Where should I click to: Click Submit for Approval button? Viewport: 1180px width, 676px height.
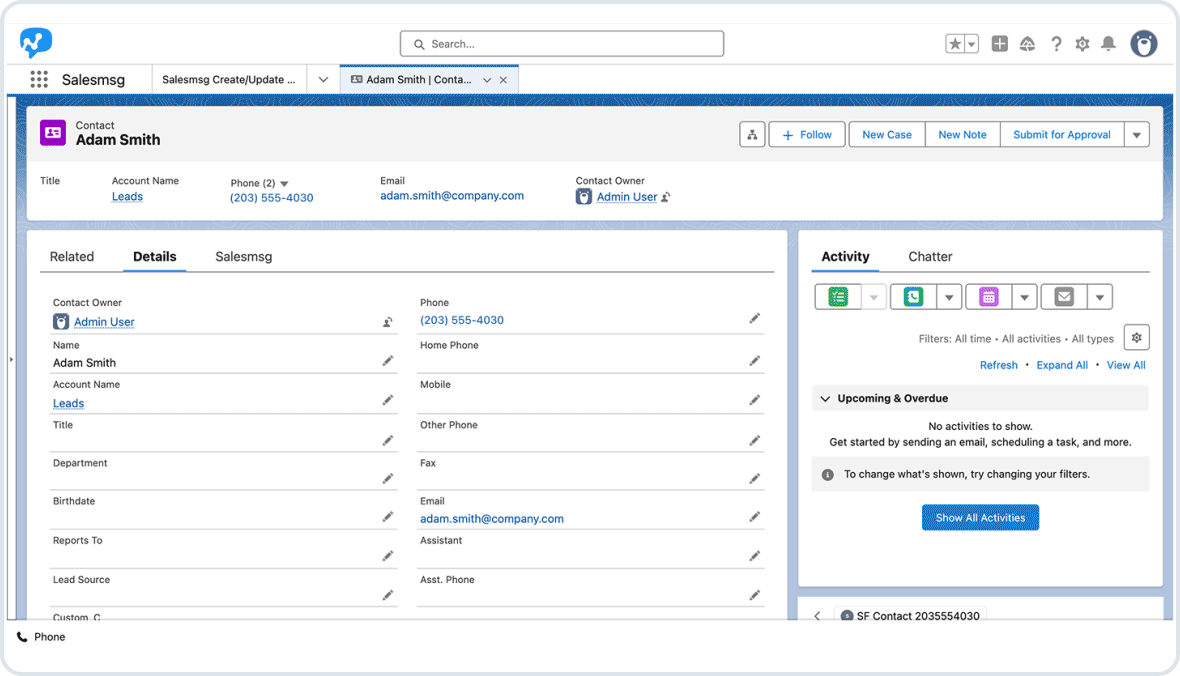1061,135
